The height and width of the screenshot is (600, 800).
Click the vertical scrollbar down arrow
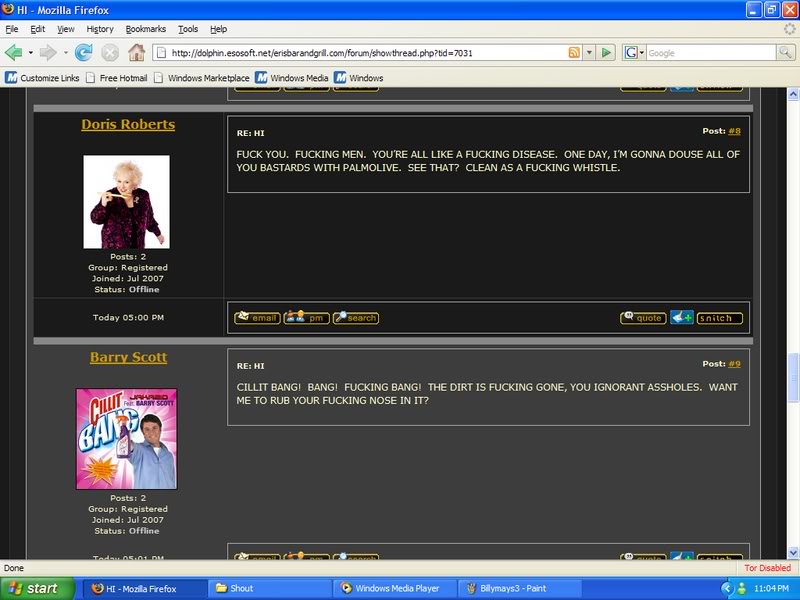click(793, 552)
